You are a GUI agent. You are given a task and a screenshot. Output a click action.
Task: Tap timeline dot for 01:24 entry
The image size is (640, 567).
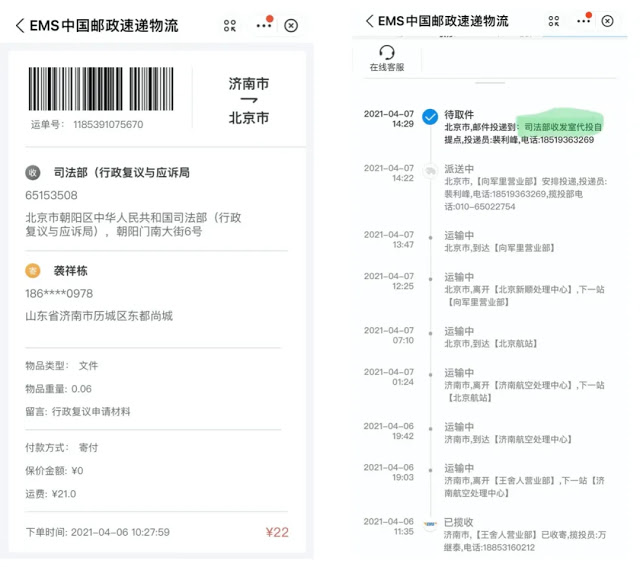click(x=430, y=375)
